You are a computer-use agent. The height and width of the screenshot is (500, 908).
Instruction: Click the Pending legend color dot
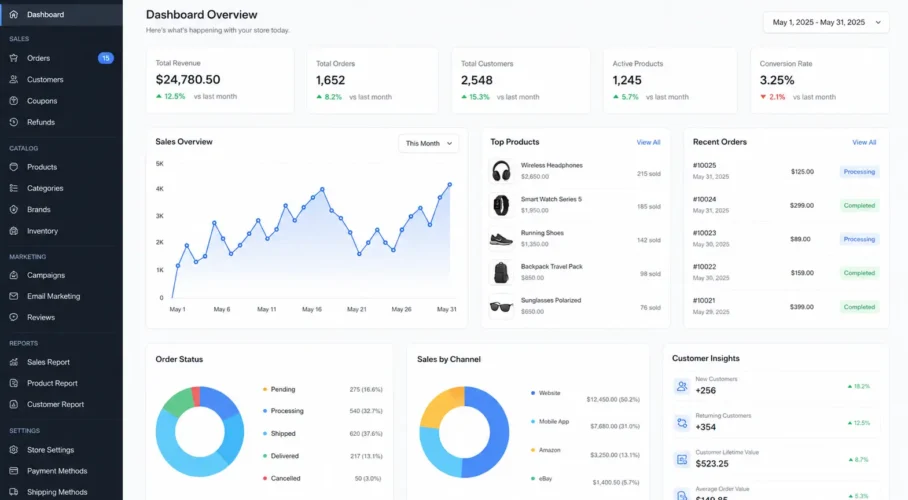click(x=265, y=389)
